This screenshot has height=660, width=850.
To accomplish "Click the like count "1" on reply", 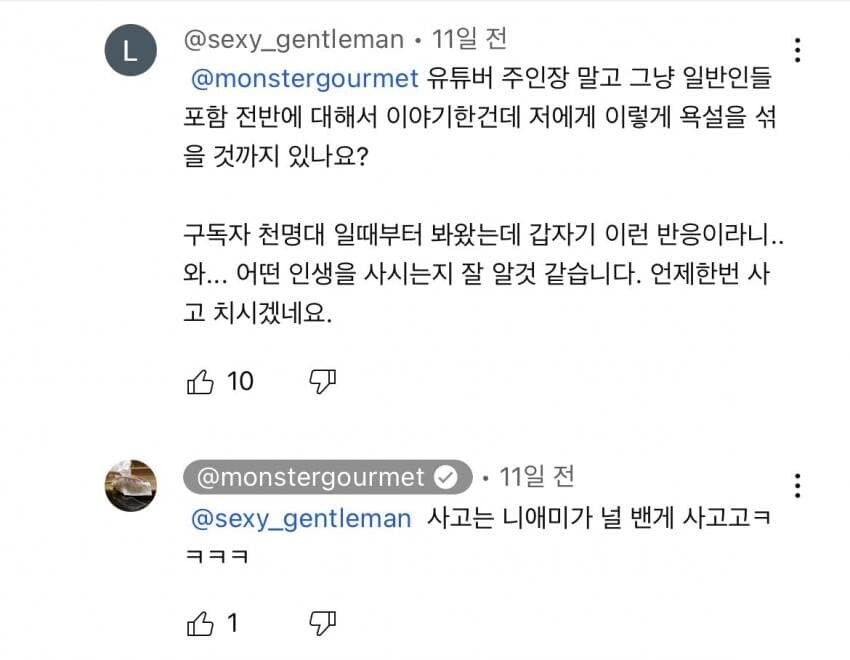I will (x=233, y=623).
